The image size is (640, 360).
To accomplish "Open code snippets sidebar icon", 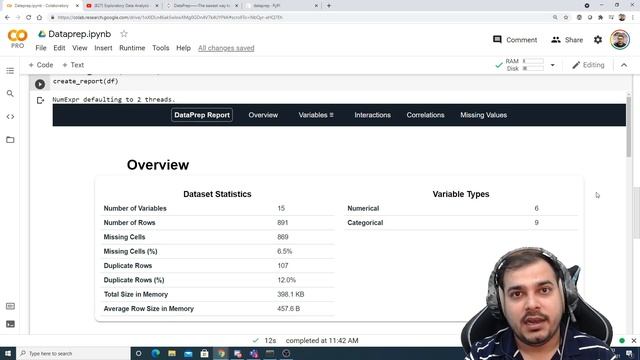I will click(10, 117).
